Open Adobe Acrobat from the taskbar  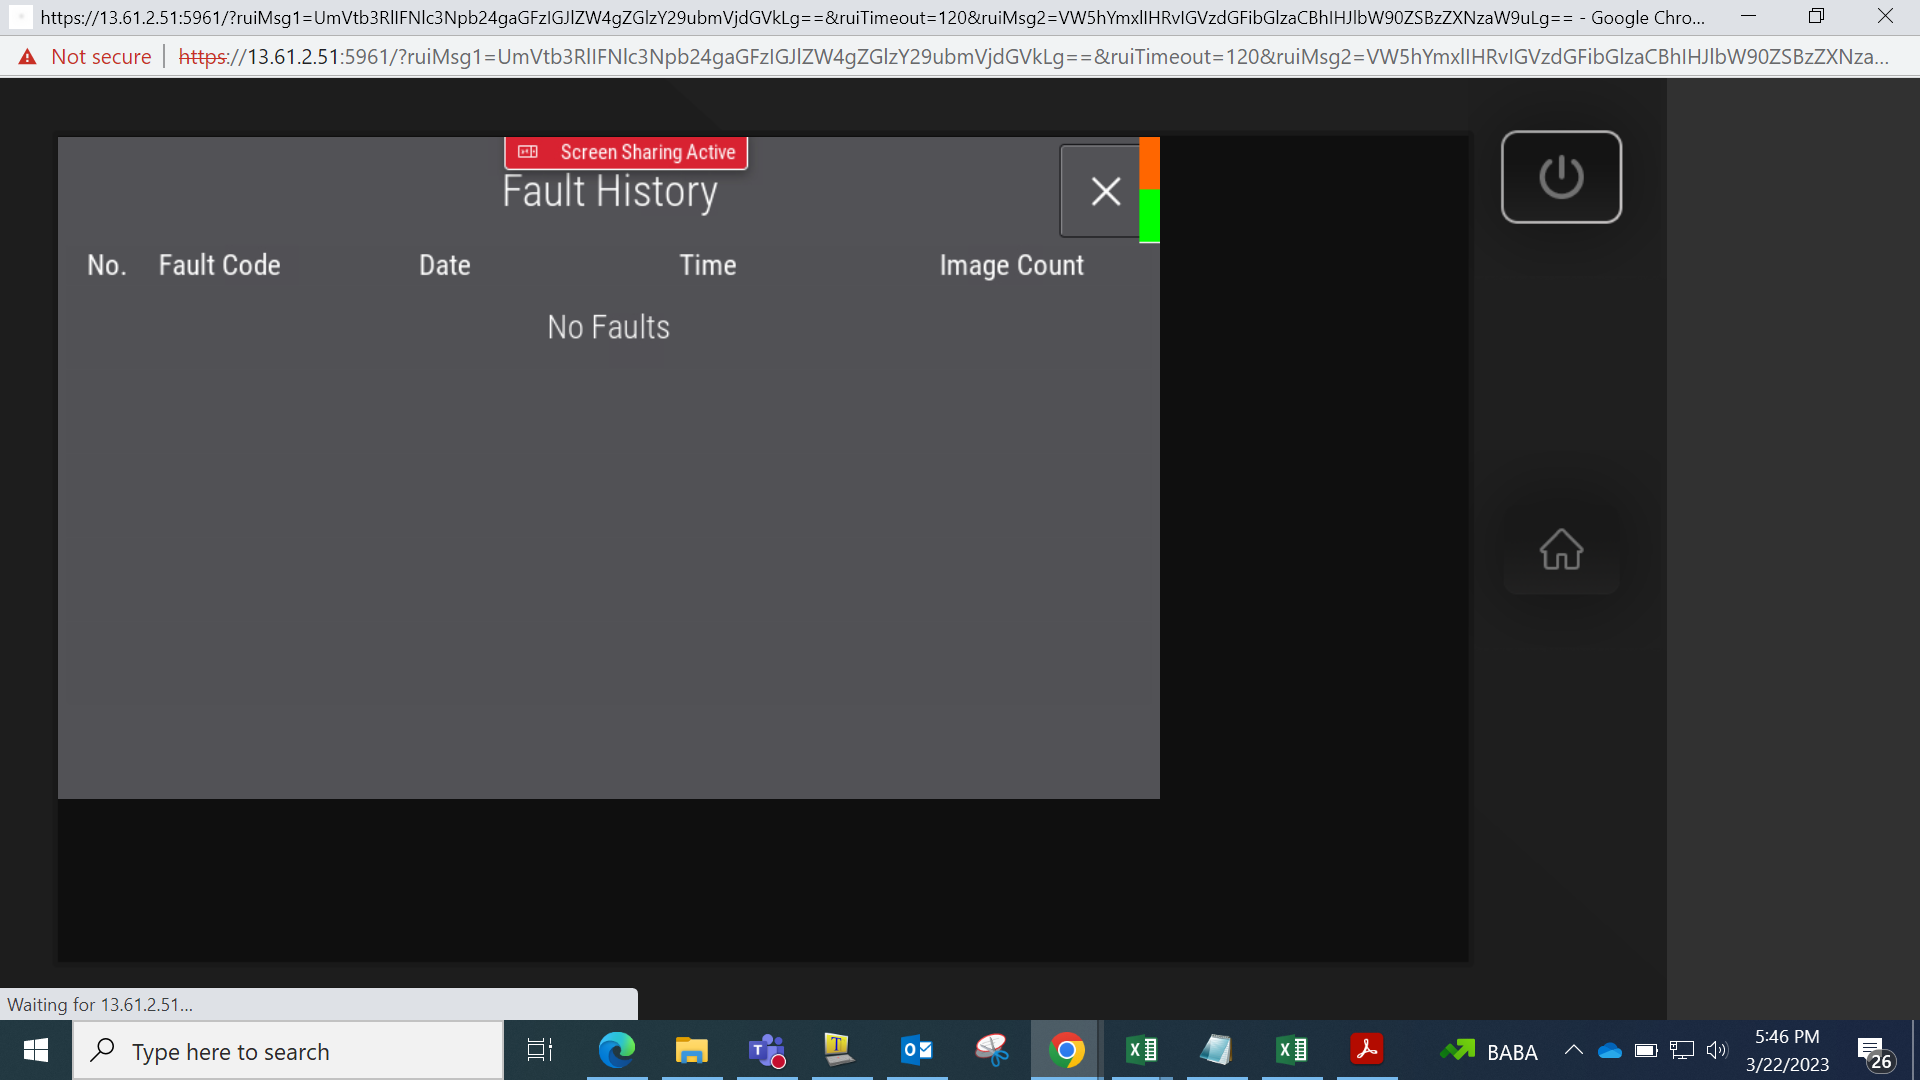(x=1367, y=1050)
